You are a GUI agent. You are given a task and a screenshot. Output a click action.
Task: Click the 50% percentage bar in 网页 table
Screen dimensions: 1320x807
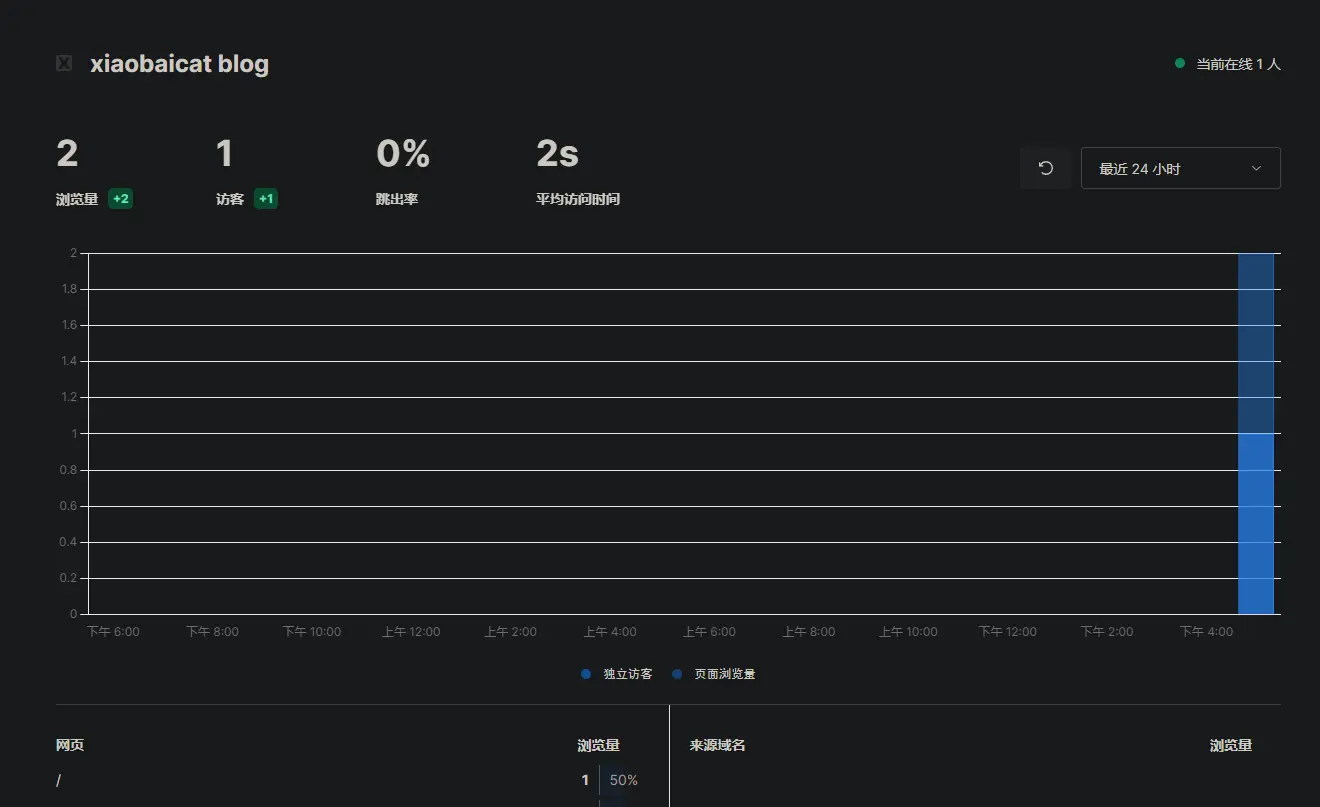pyautogui.click(x=623, y=780)
